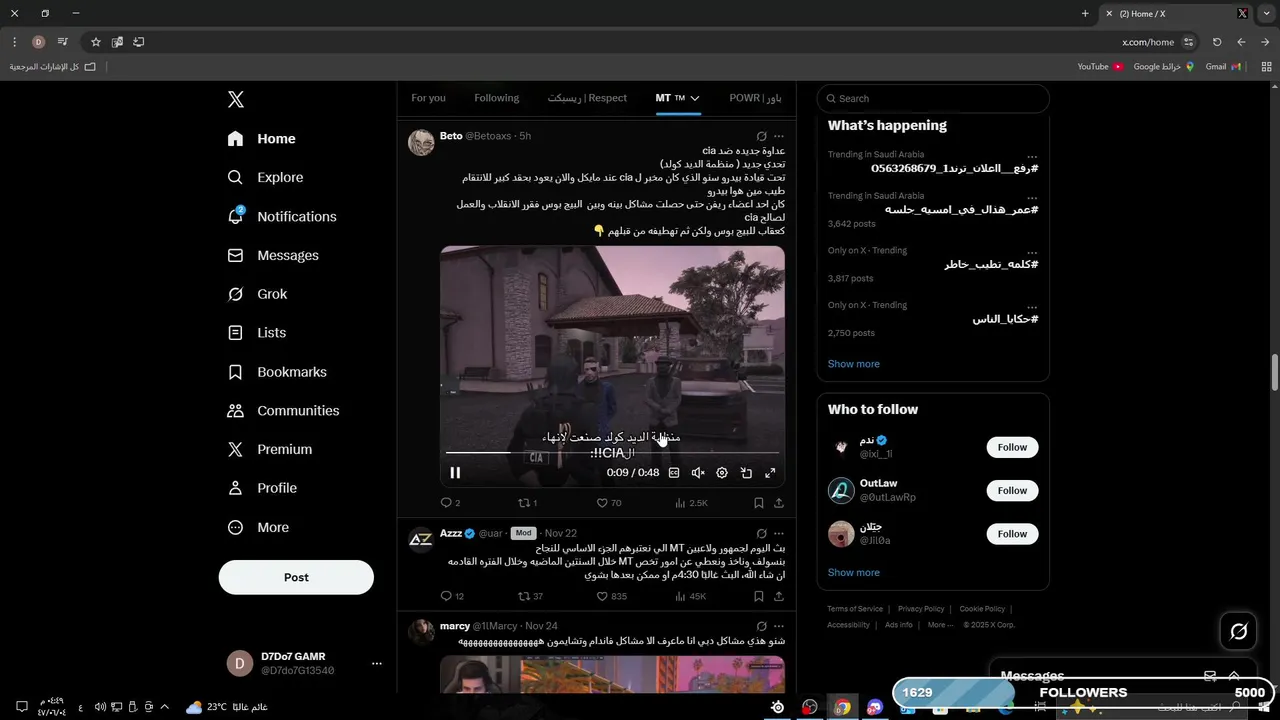Share Azzz's post
The image size is (1280, 720).
(x=779, y=596)
